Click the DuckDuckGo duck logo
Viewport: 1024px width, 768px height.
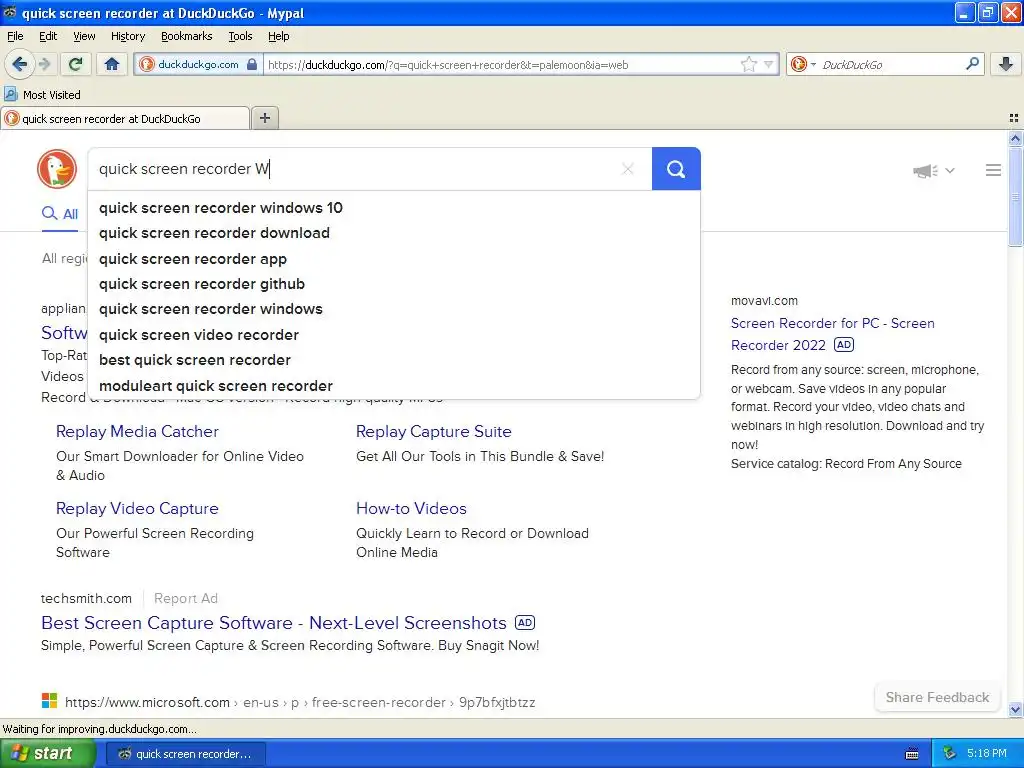pyautogui.click(x=57, y=169)
